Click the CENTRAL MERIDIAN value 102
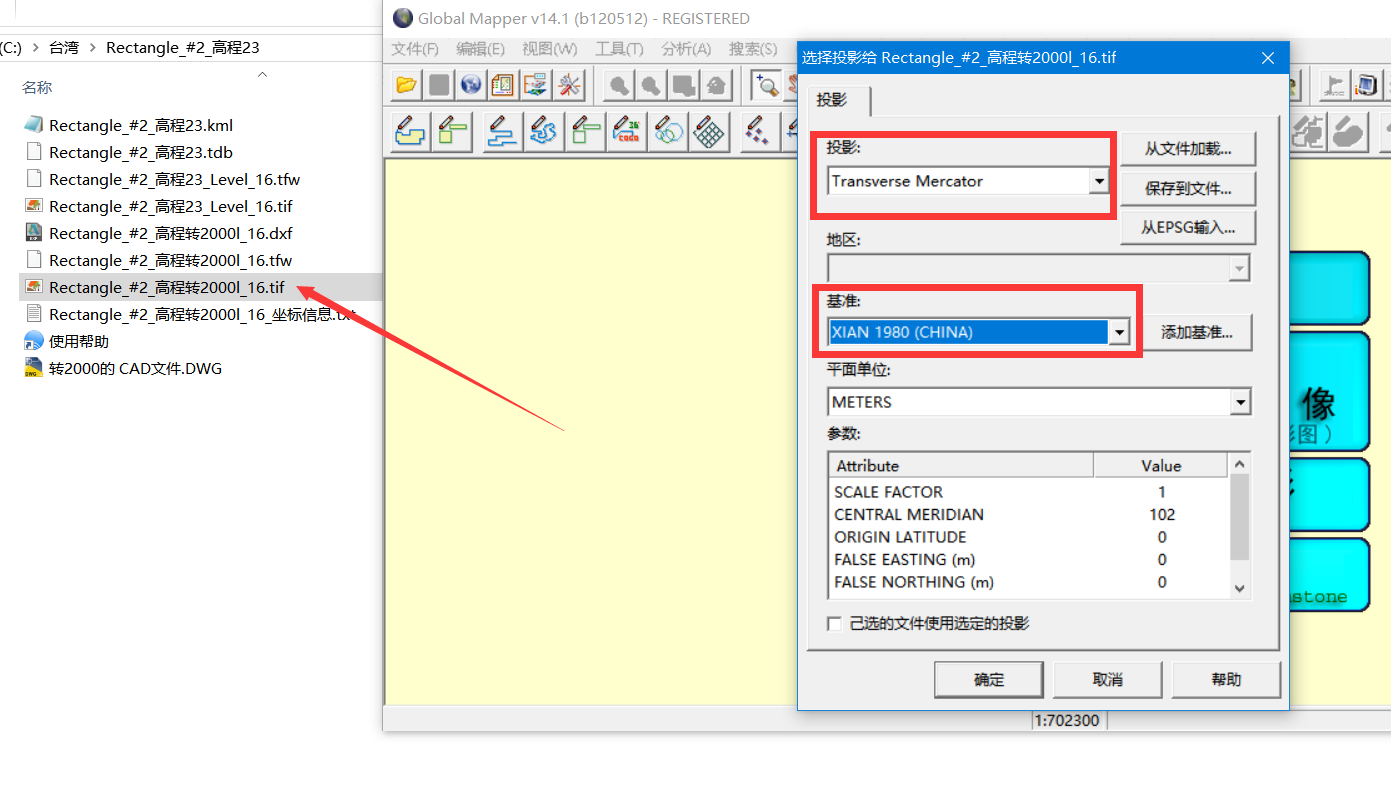Image resolution: width=1391 pixels, height=796 pixels. click(x=1162, y=514)
